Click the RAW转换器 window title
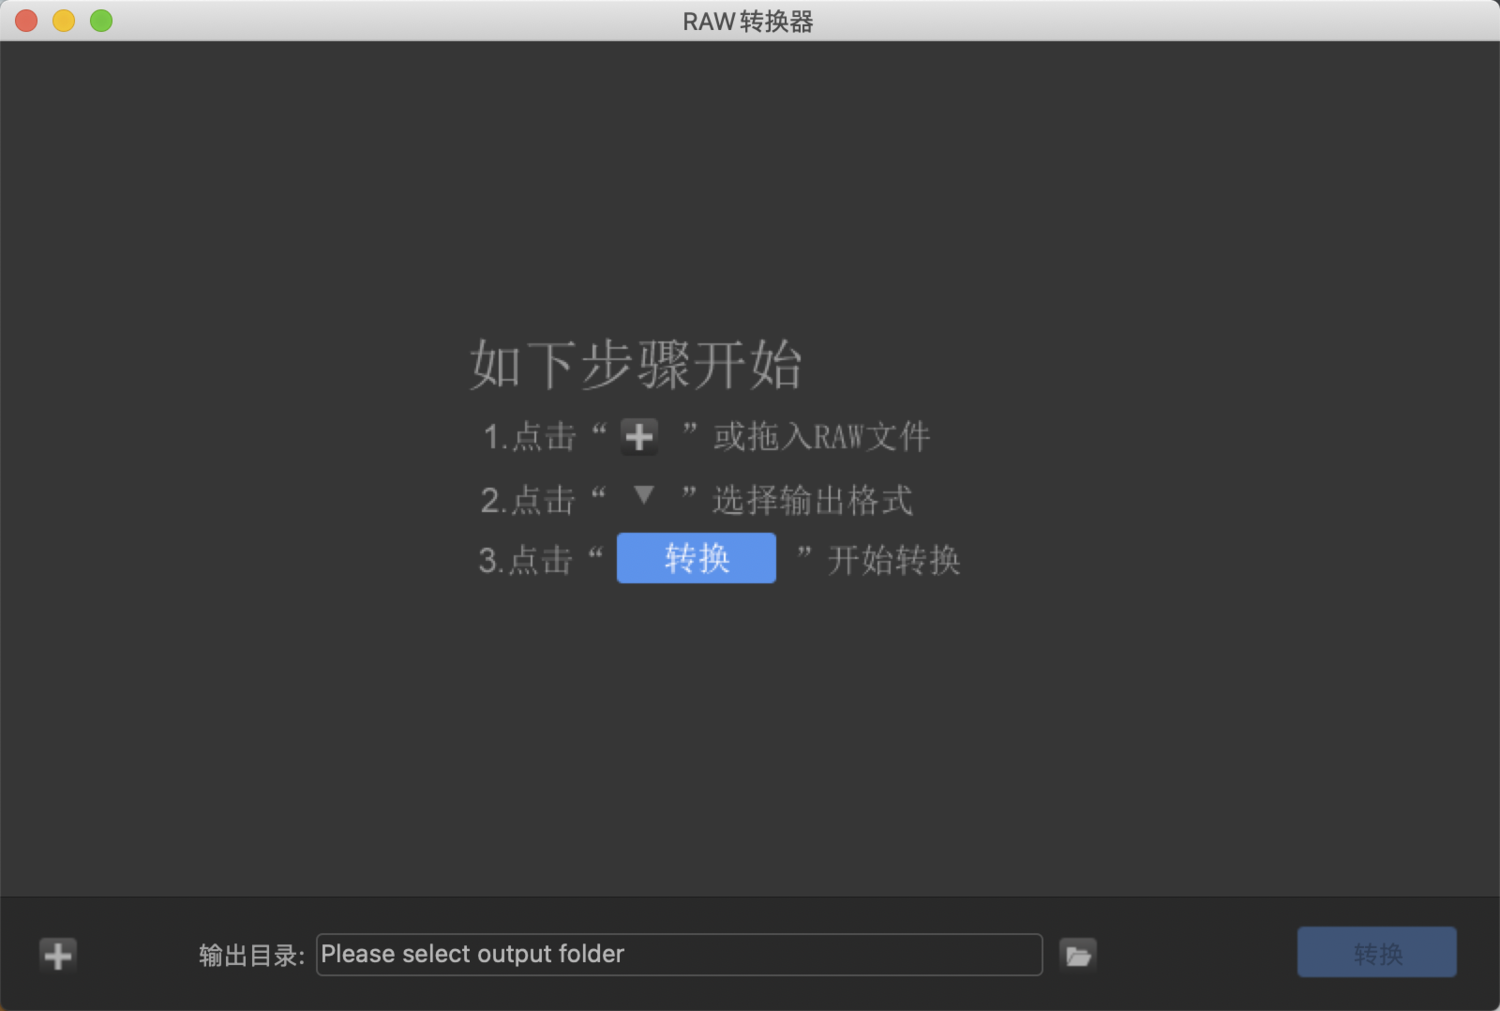The image size is (1500, 1011). pyautogui.click(x=748, y=21)
